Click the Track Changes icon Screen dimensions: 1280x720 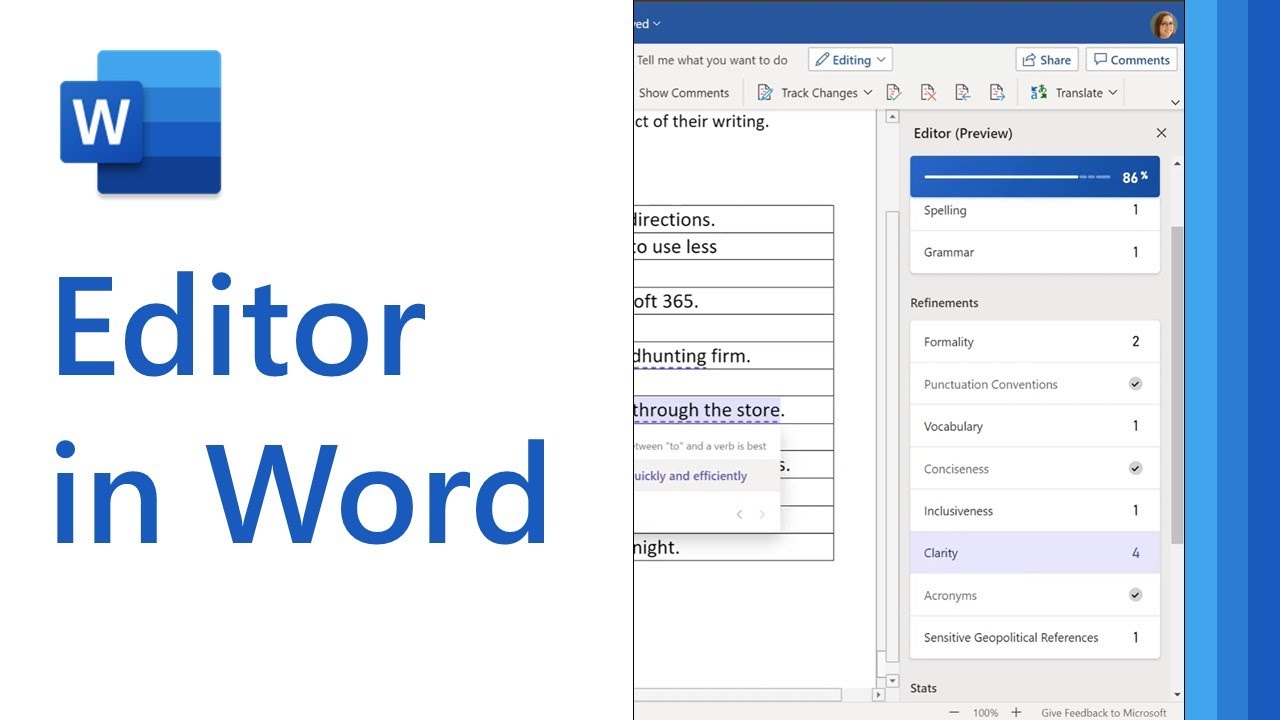pyautogui.click(x=765, y=92)
